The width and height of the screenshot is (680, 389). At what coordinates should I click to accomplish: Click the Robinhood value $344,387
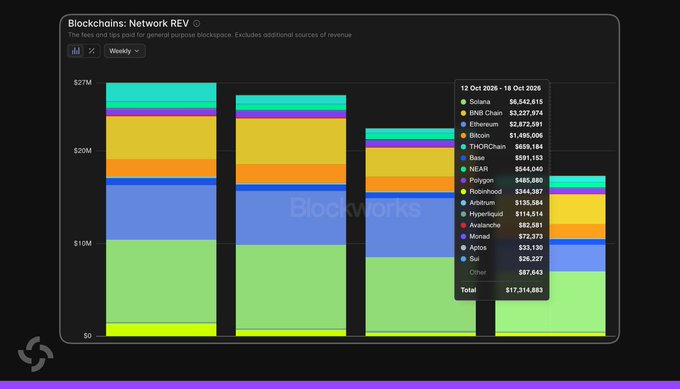click(x=529, y=192)
